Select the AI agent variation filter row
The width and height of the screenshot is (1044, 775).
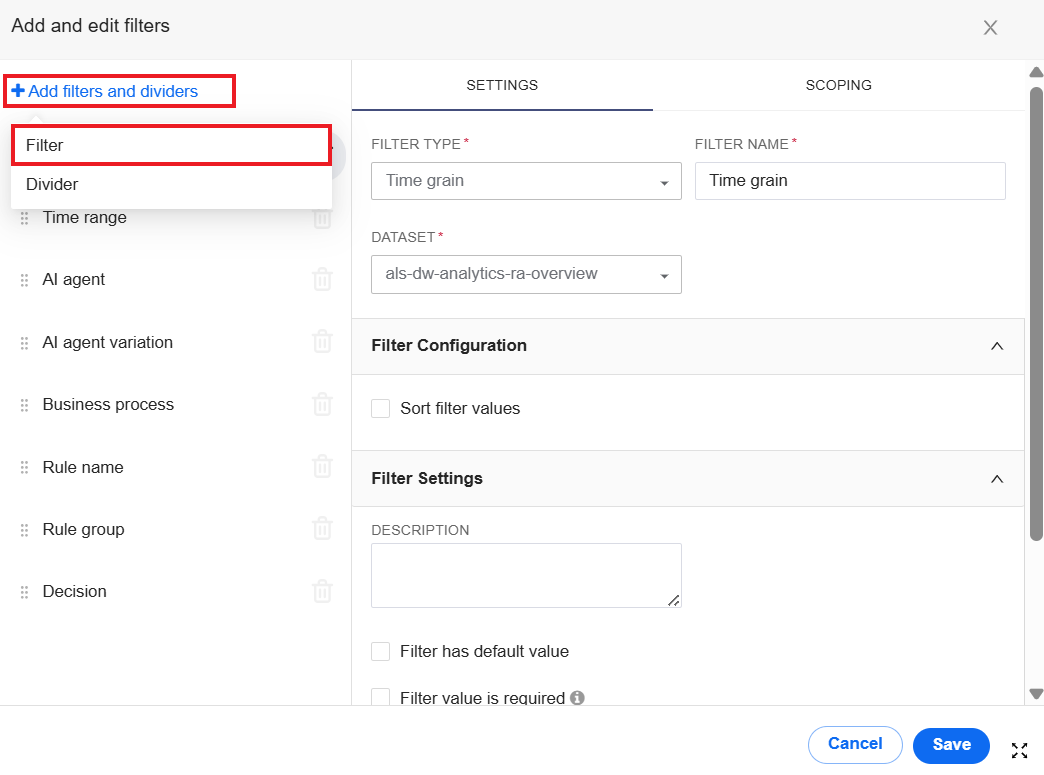pos(176,342)
